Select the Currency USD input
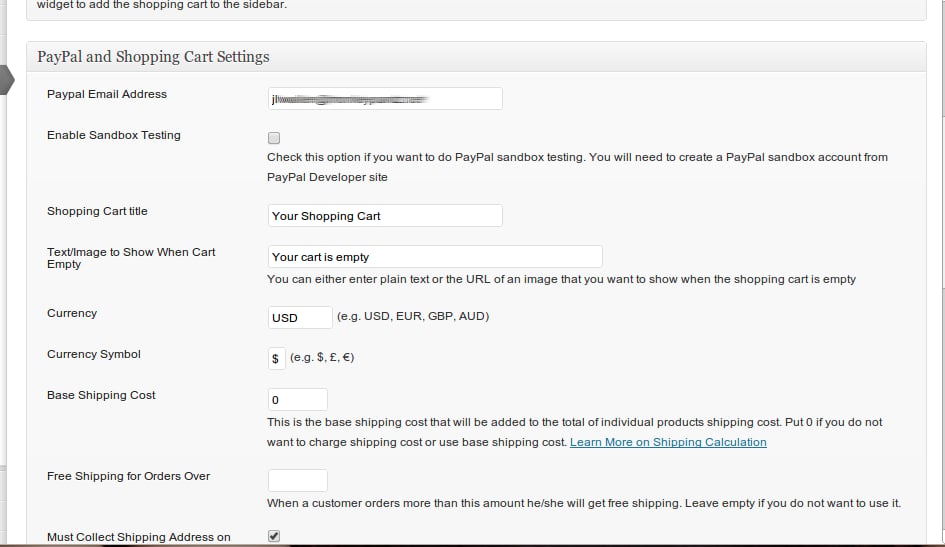Image resolution: width=945 pixels, height=547 pixels. (x=300, y=317)
